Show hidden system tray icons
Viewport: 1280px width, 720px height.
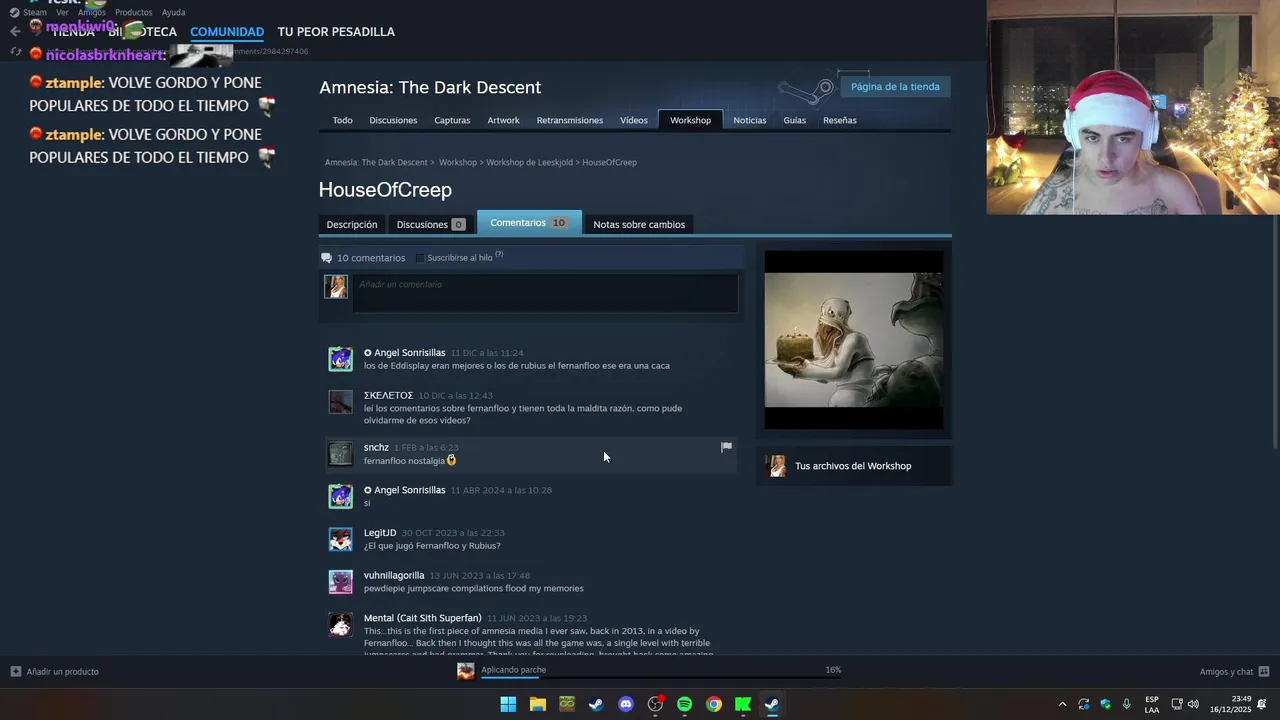(1062, 704)
